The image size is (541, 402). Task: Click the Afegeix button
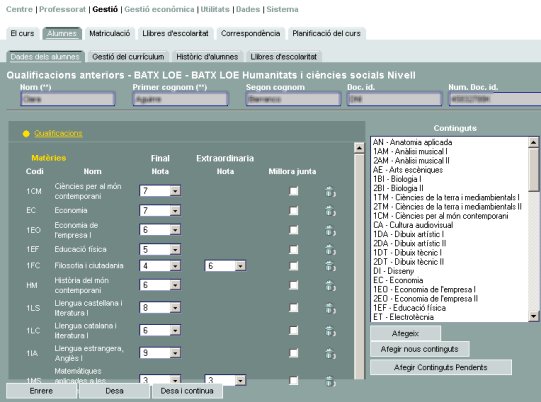(x=405, y=334)
